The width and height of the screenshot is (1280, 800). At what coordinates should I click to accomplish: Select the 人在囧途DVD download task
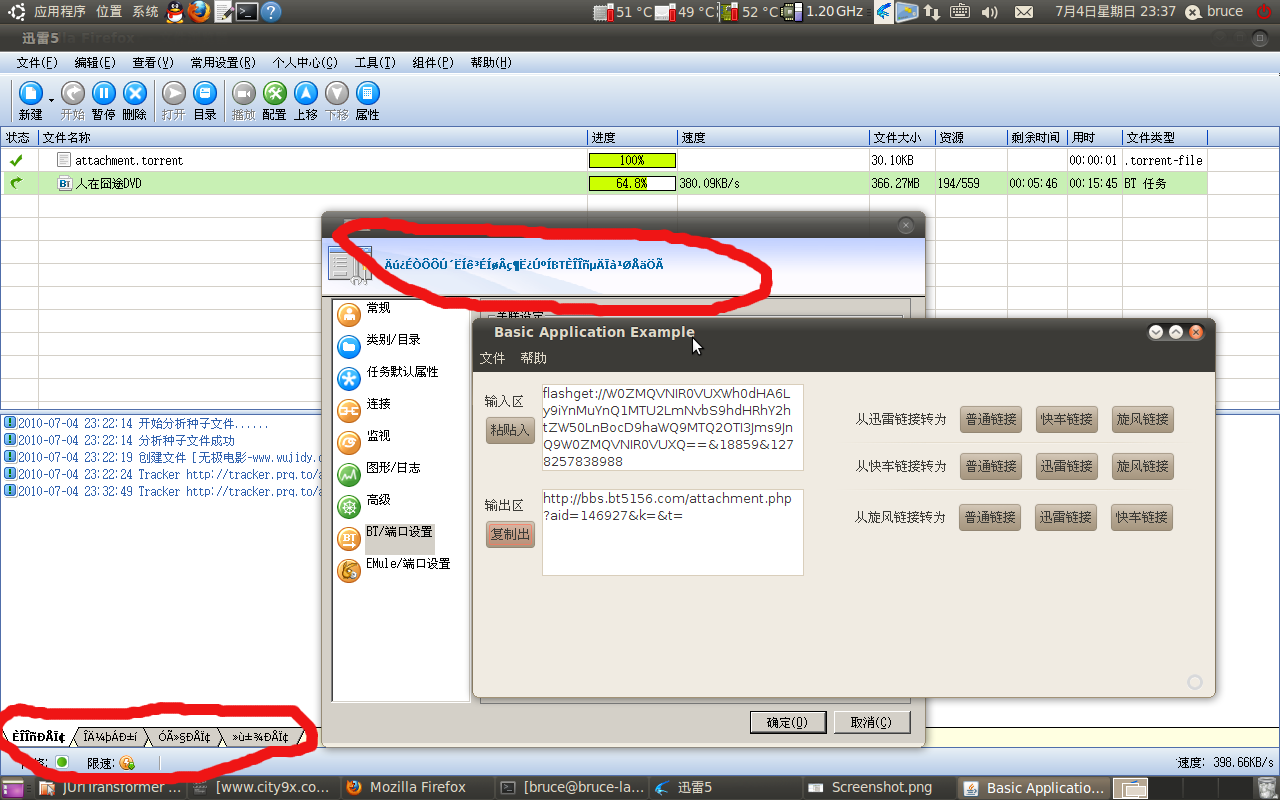pos(604,183)
